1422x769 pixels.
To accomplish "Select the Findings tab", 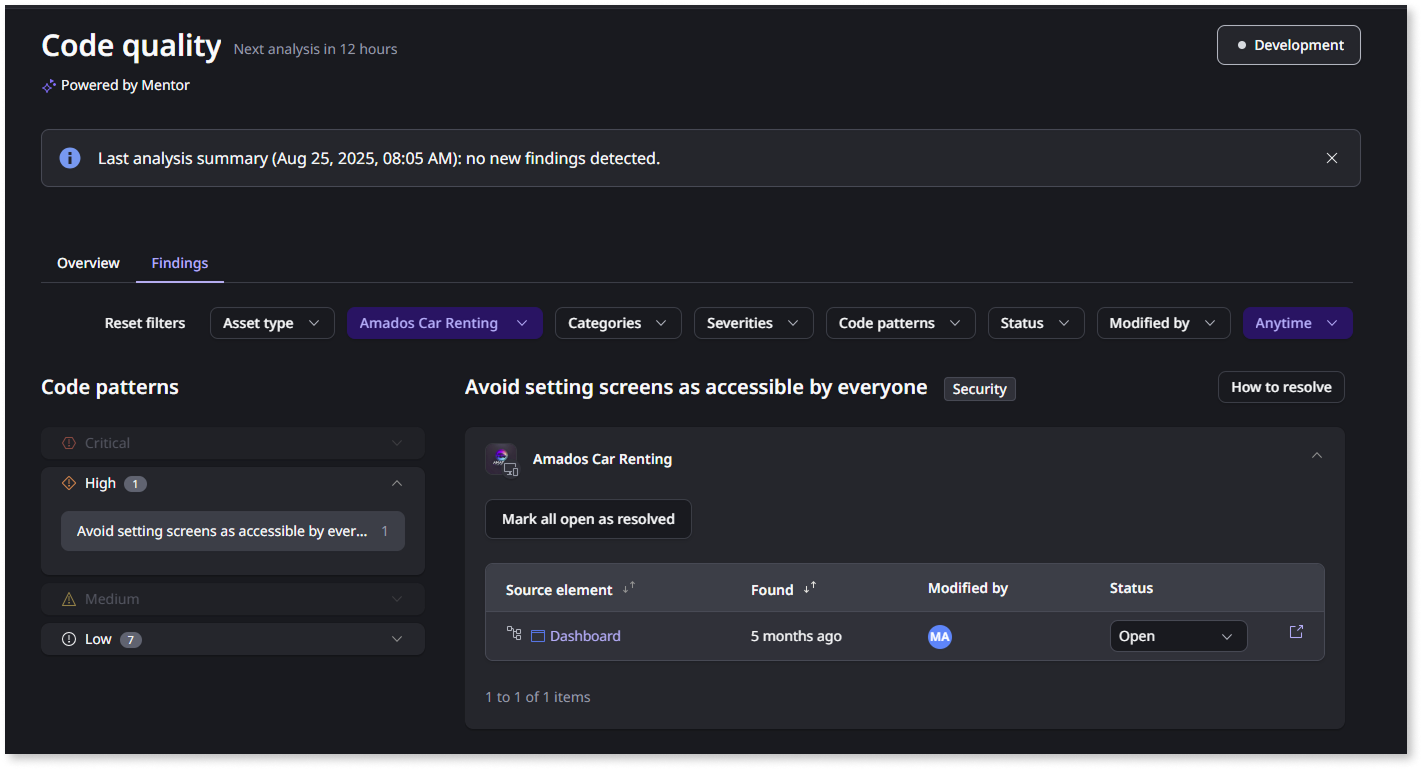I will pos(180,263).
